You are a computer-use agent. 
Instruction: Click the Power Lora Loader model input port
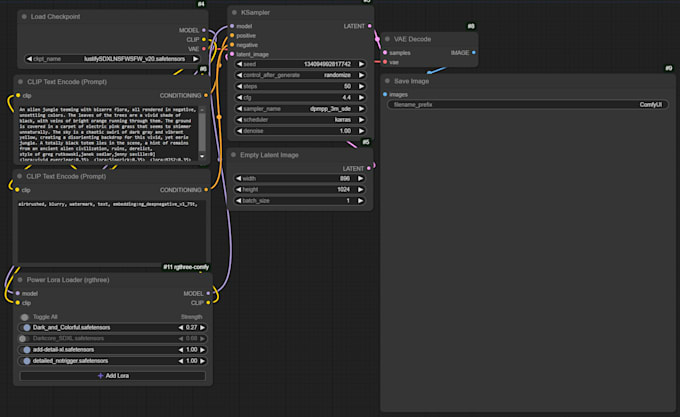pos(18,293)
